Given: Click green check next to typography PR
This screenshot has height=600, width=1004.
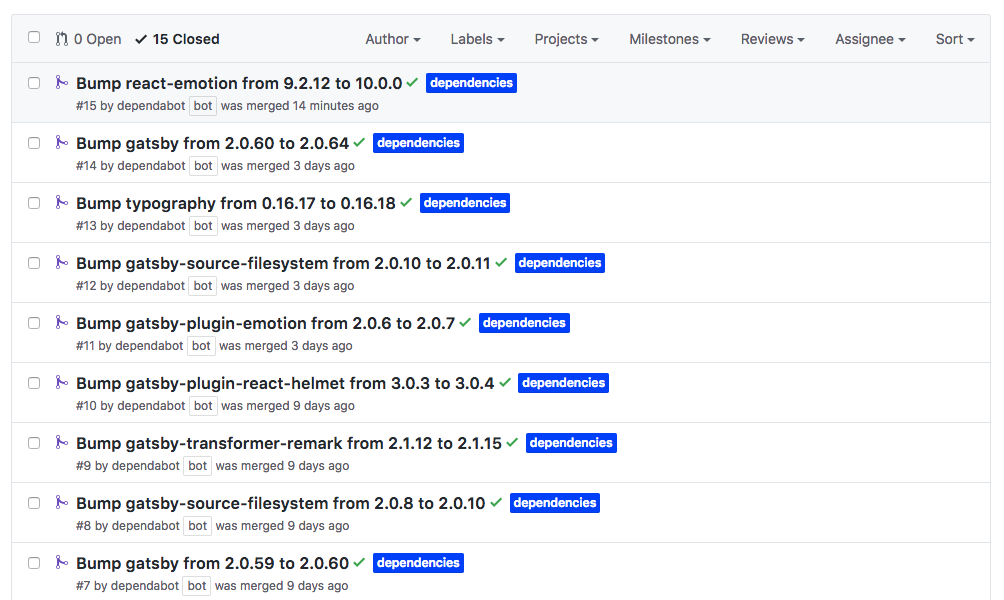Looking at the screenshot, I should click(406, 203).
